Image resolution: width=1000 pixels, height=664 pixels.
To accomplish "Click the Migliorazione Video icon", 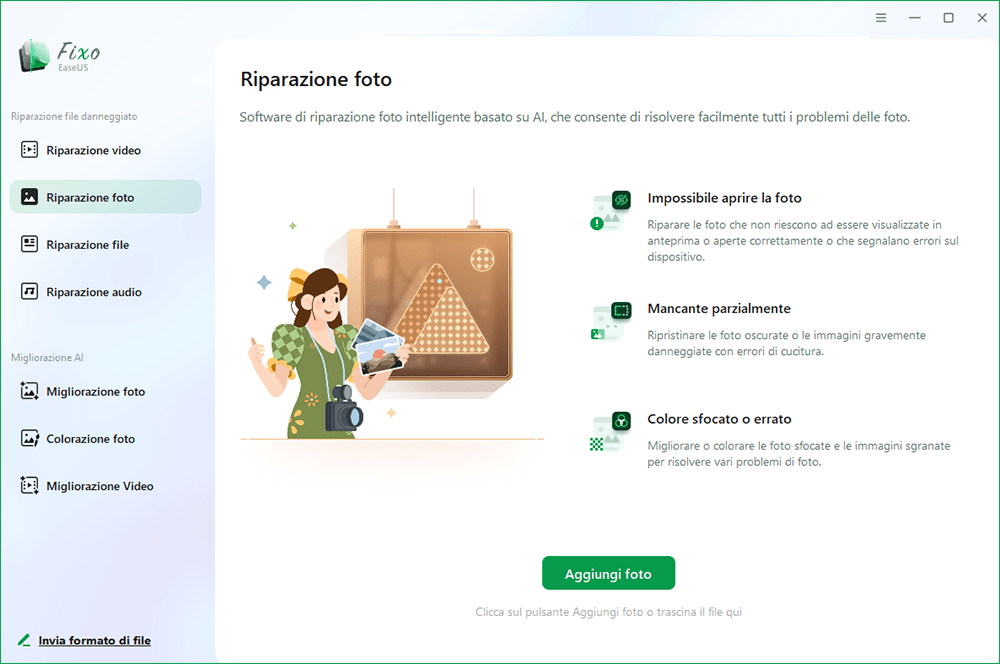I will click(x=29, y=485).
